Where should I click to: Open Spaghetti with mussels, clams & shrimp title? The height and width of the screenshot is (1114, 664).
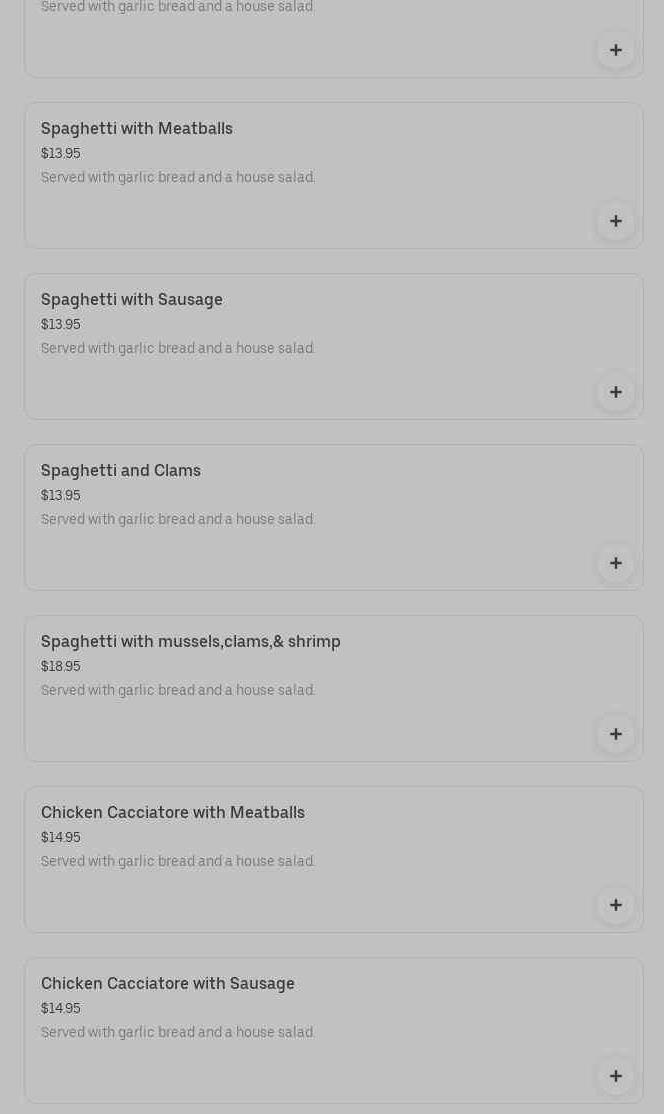[x=191, y=641]
